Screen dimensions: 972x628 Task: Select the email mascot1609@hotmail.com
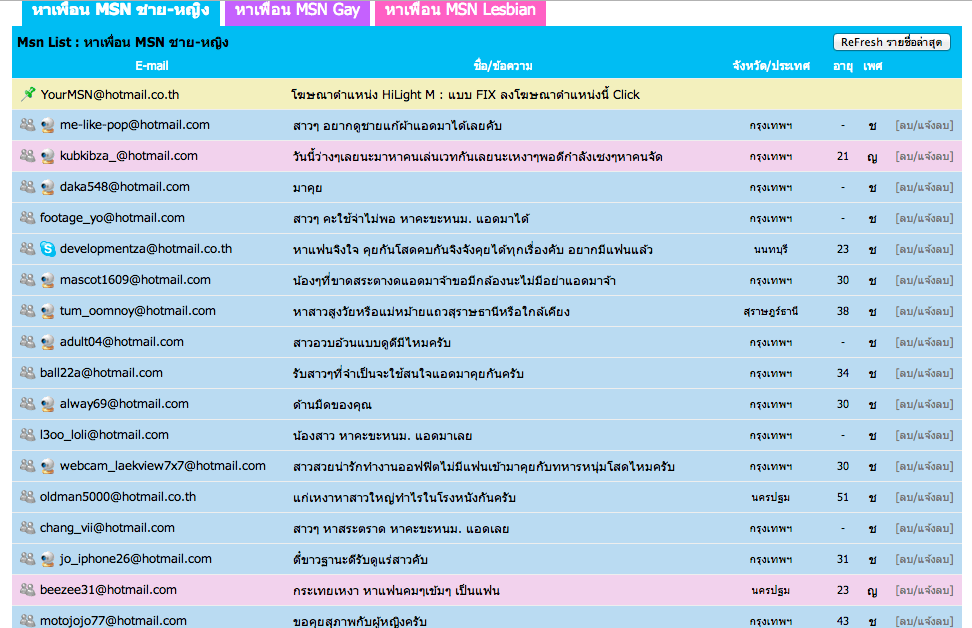[135, 280]
